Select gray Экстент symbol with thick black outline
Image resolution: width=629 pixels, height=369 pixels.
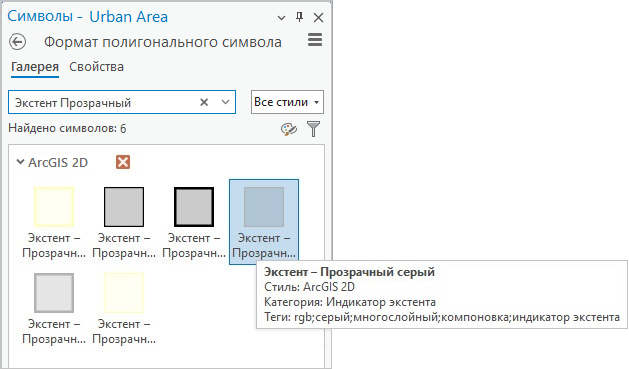tap(194, 221)
